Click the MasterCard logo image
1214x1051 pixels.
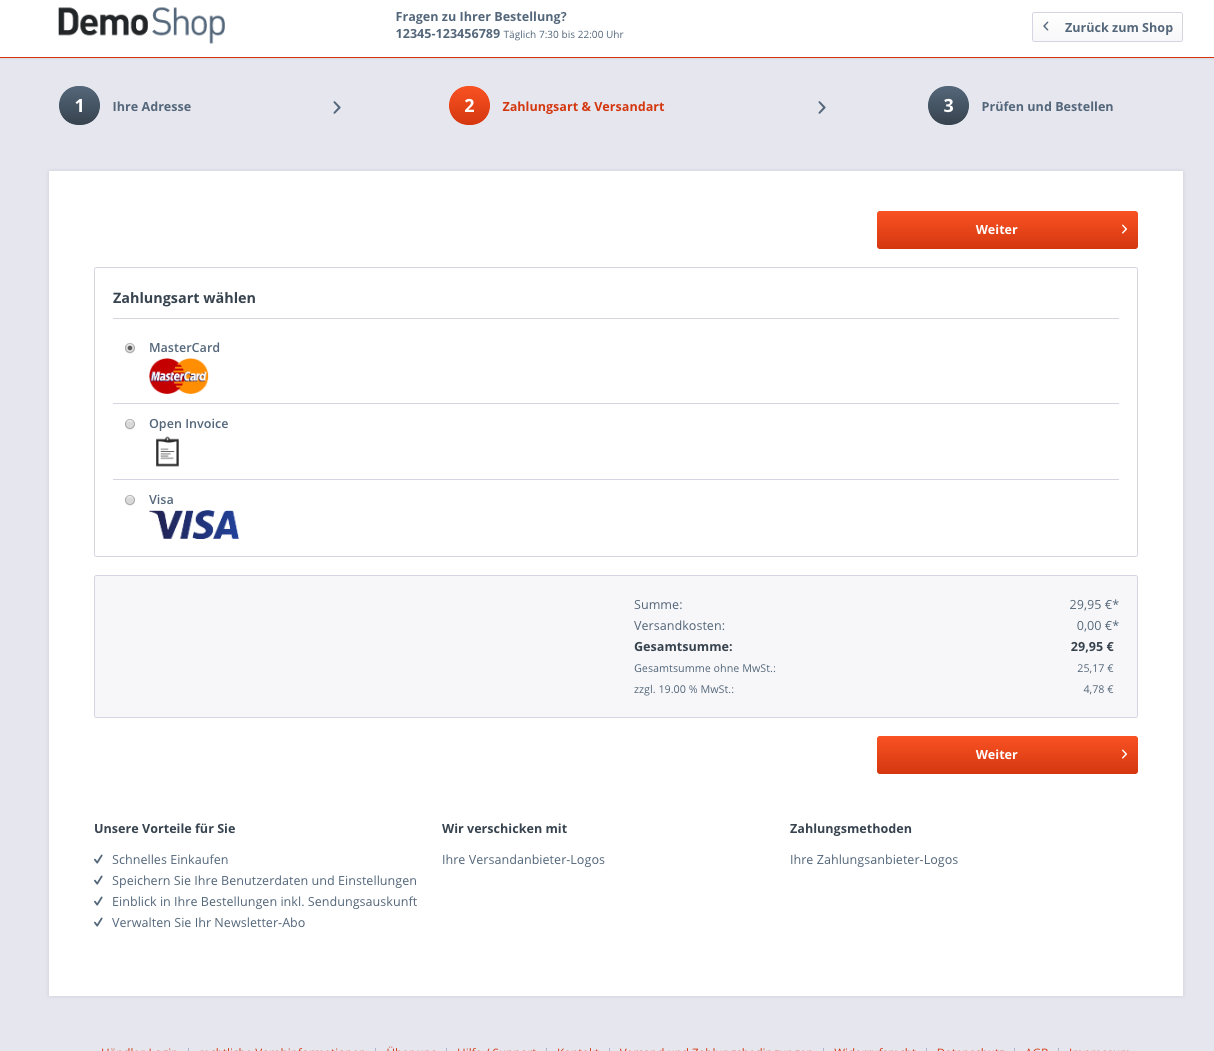(x=178, y=377)
